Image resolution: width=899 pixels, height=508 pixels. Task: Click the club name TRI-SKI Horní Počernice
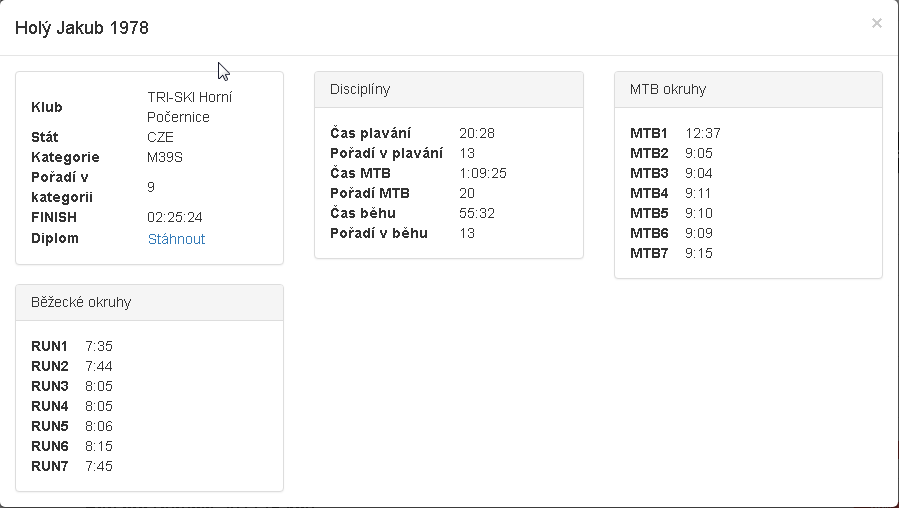[x=189, y=107]
